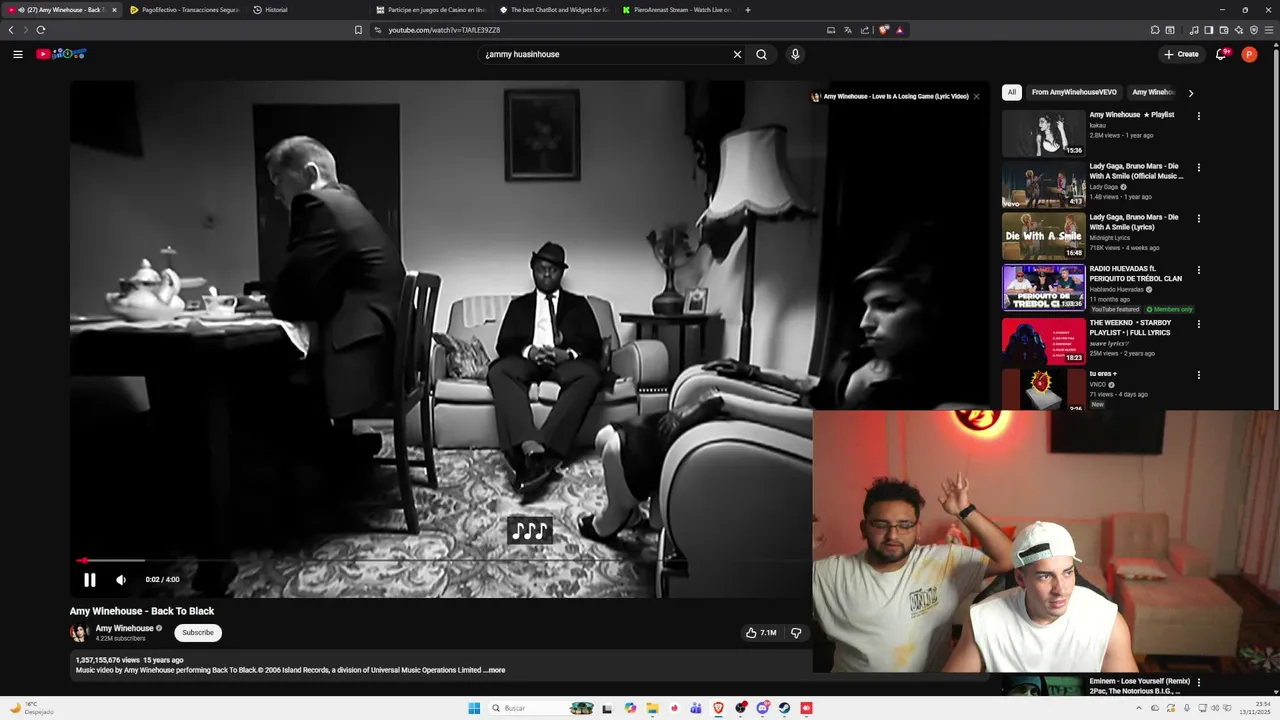The width and height of the screenshot is (1280, 720).
Task: Go to YouTube home via logo
Action: click(x=61, y=54)
